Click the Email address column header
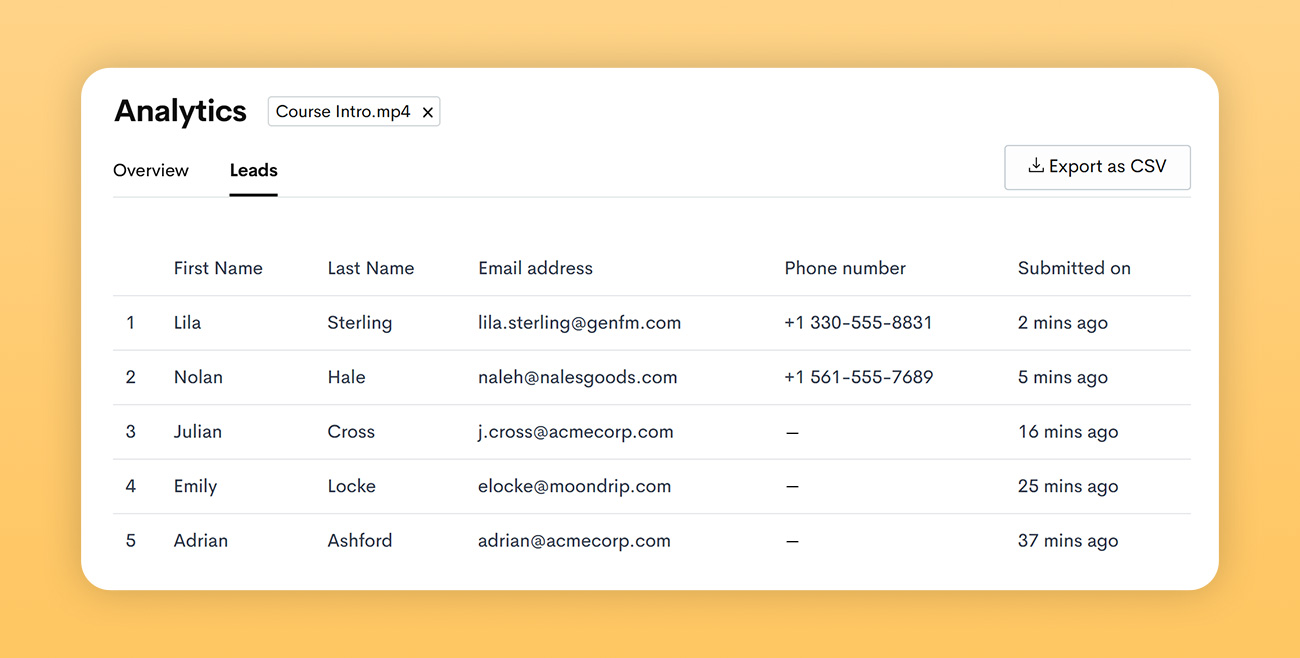 coord(535,268)
